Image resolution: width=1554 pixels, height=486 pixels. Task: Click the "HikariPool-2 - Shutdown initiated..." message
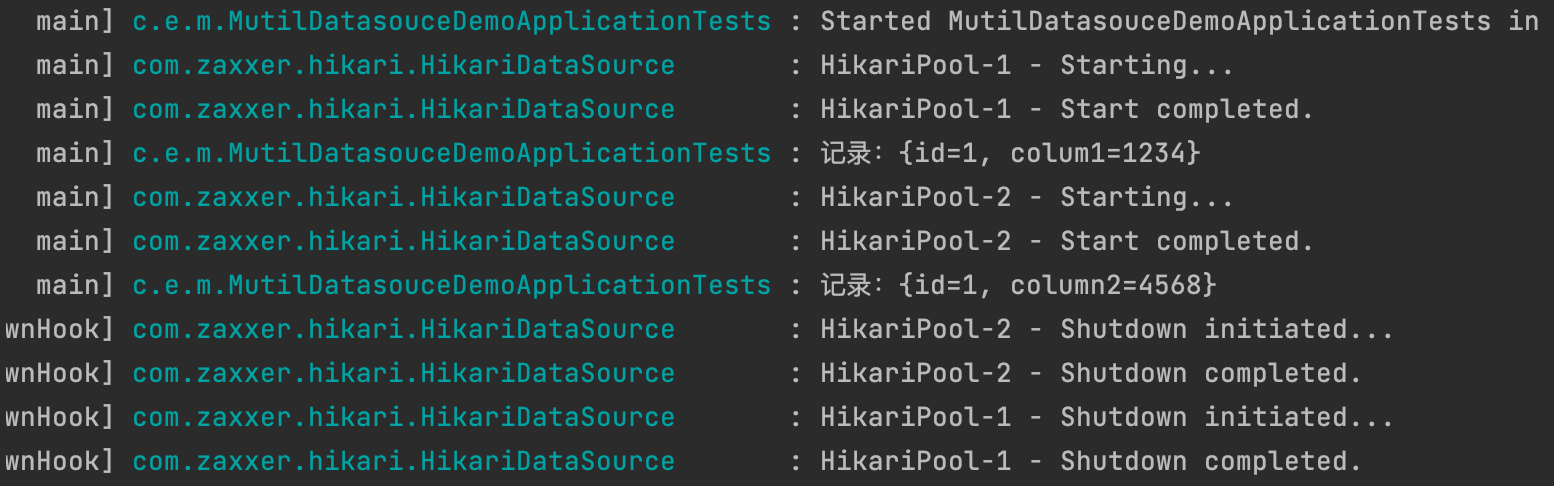point(1106,329)
